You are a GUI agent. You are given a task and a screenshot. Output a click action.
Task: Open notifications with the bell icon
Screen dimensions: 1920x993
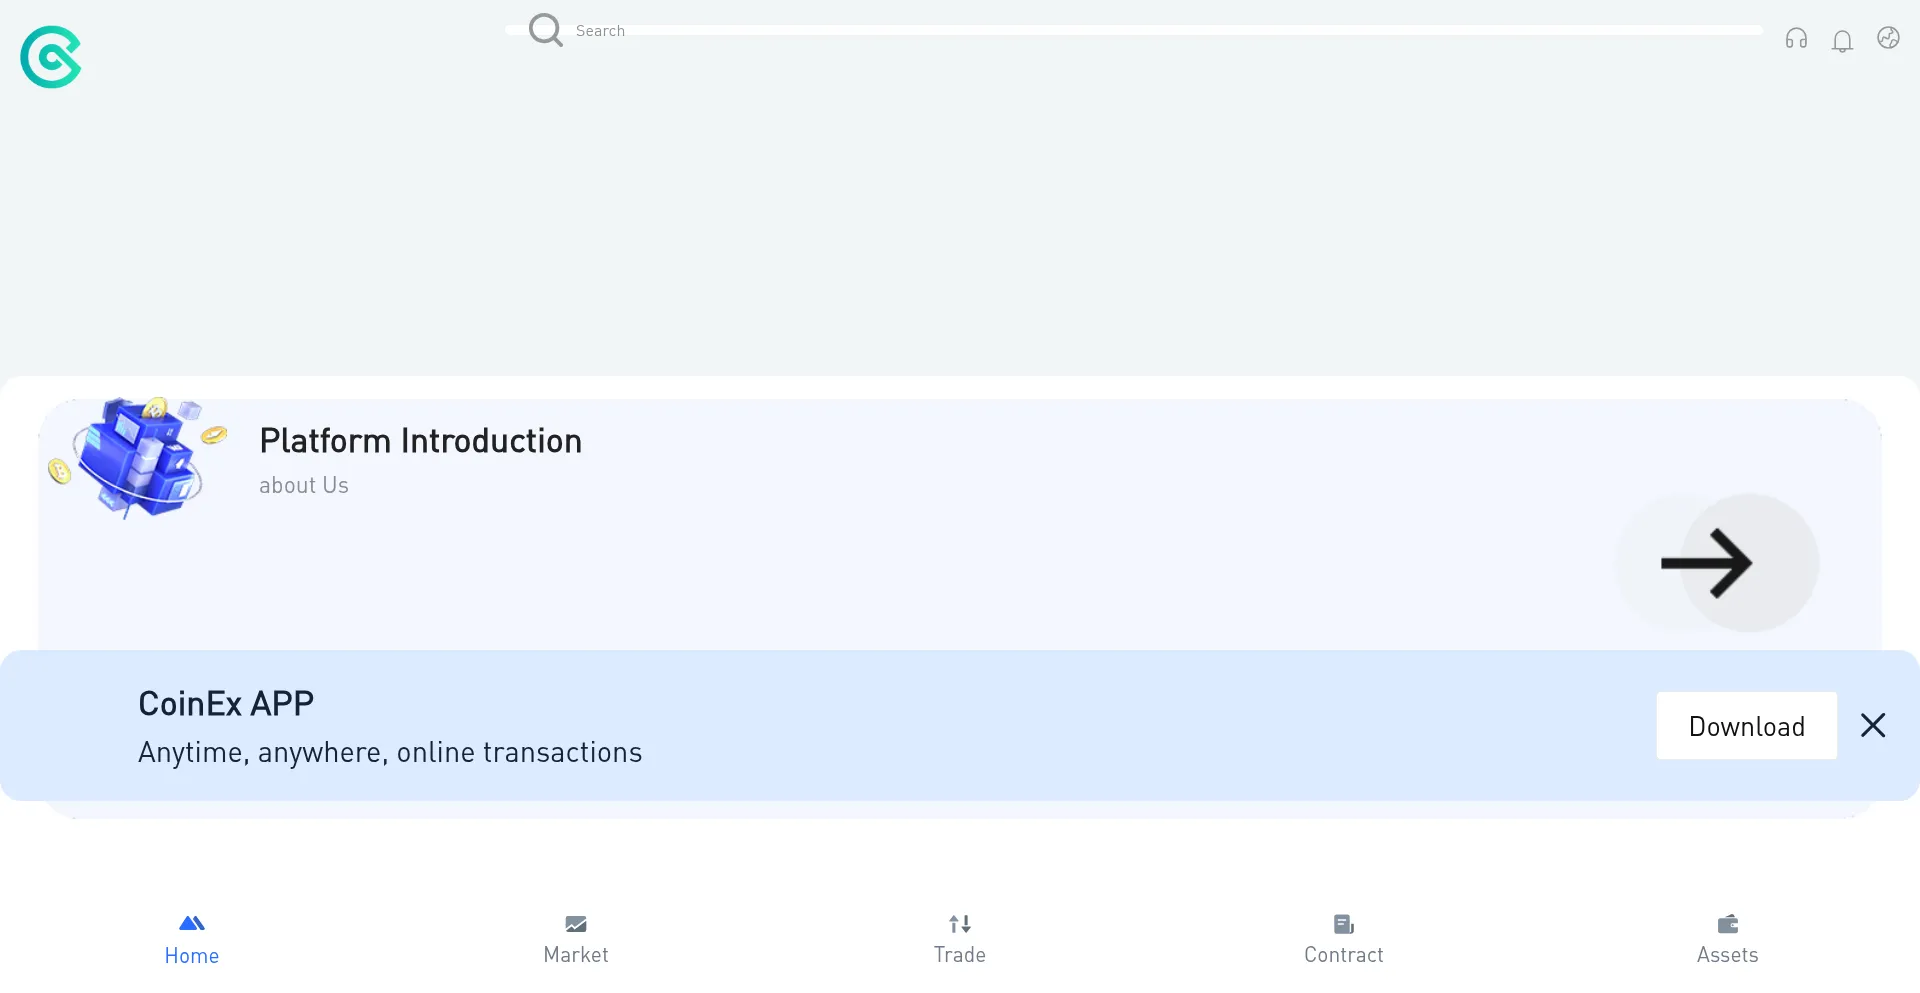coord(1842,41)
